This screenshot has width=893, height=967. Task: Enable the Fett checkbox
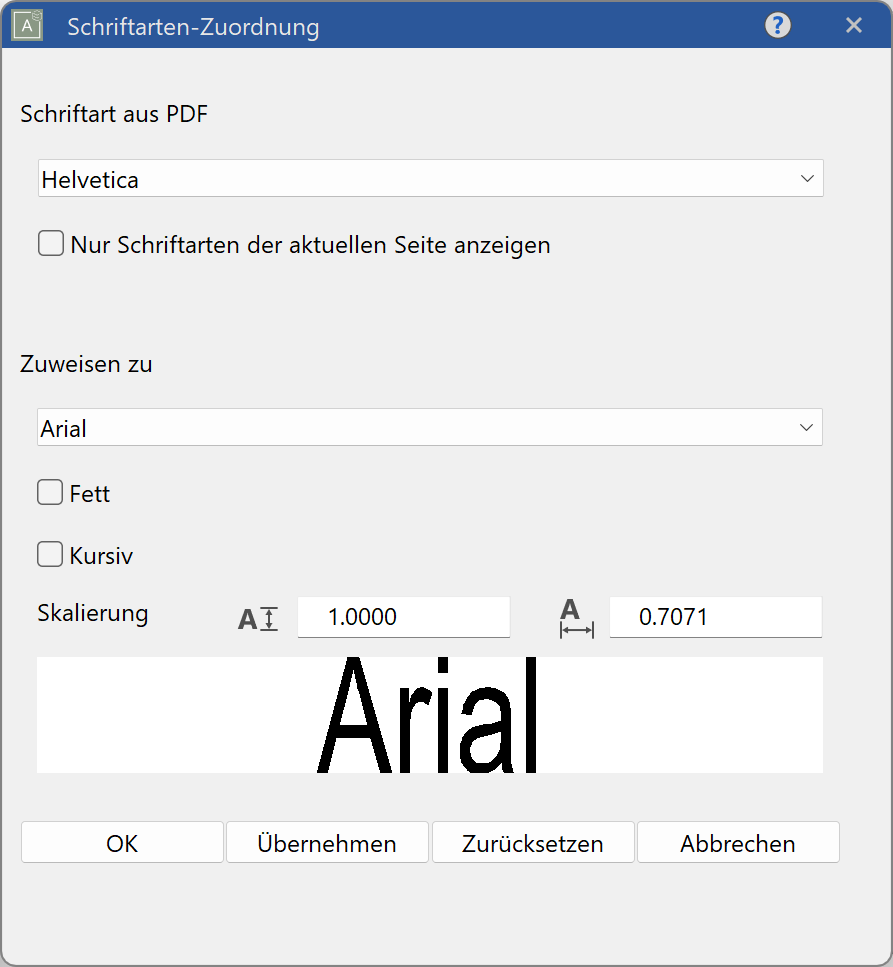(x=49, y=492)
